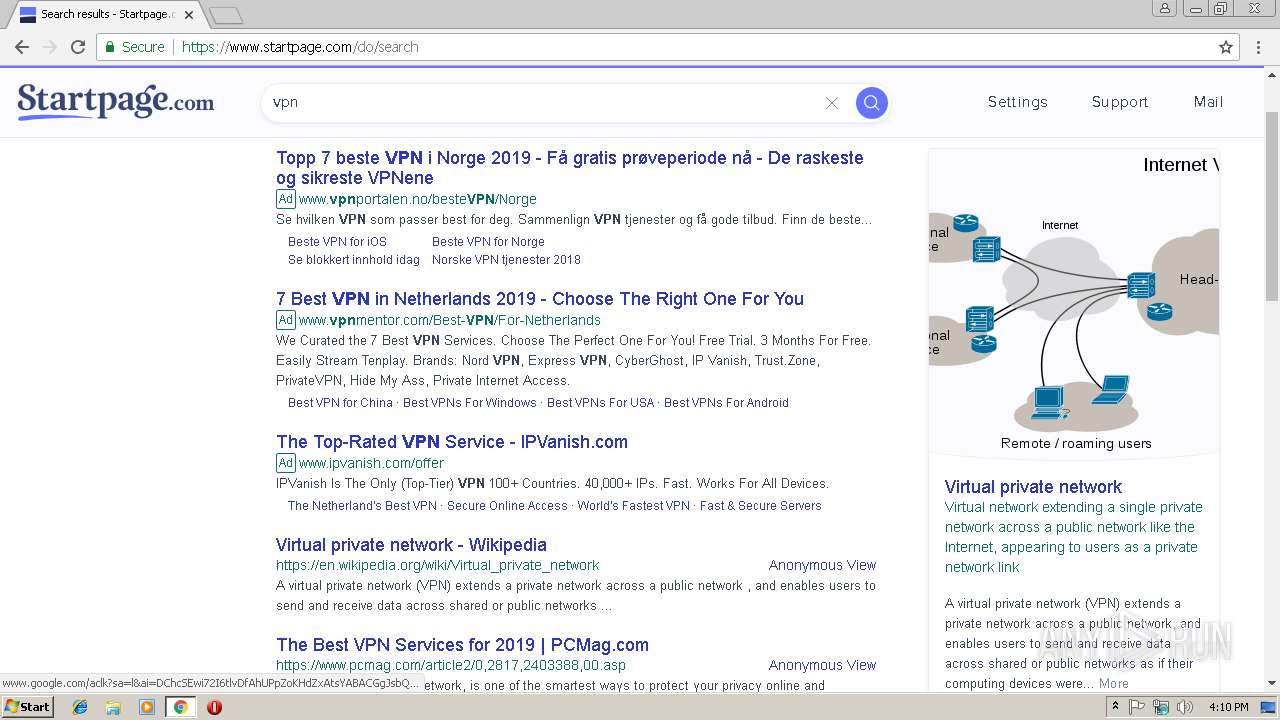Viewport: 1280px width, 720px height.
Task: Click the network tray icon
Action: pos(1161,707)
